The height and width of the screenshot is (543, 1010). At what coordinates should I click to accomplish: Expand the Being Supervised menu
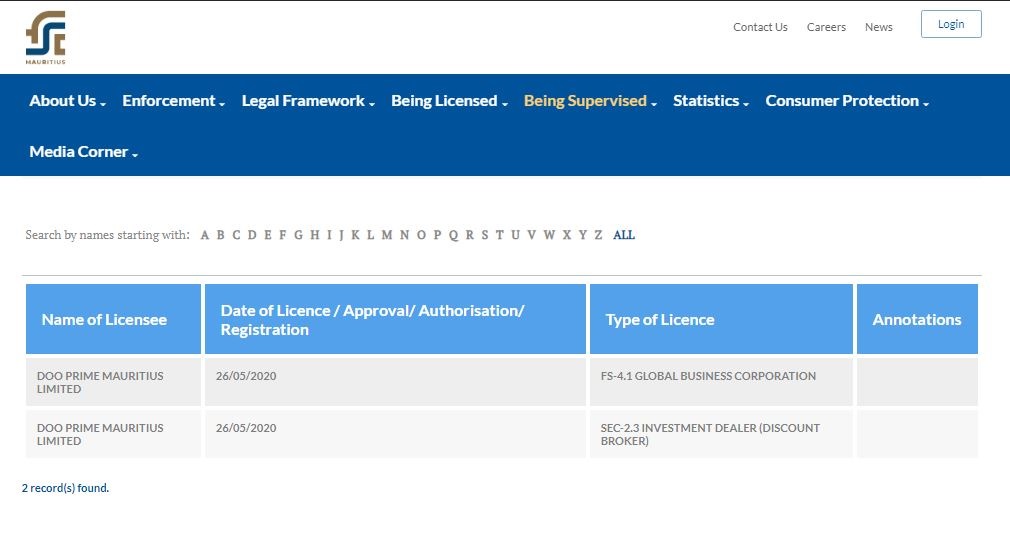590,100
